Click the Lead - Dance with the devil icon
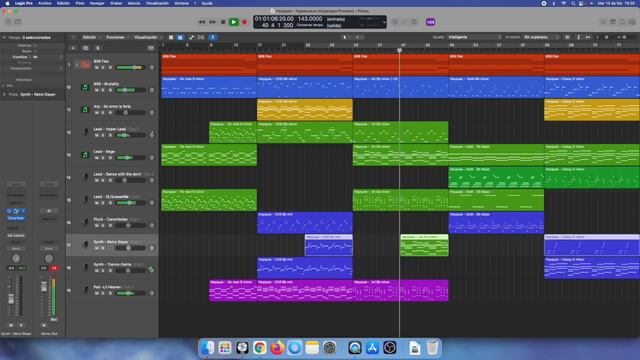 point(85,177)
